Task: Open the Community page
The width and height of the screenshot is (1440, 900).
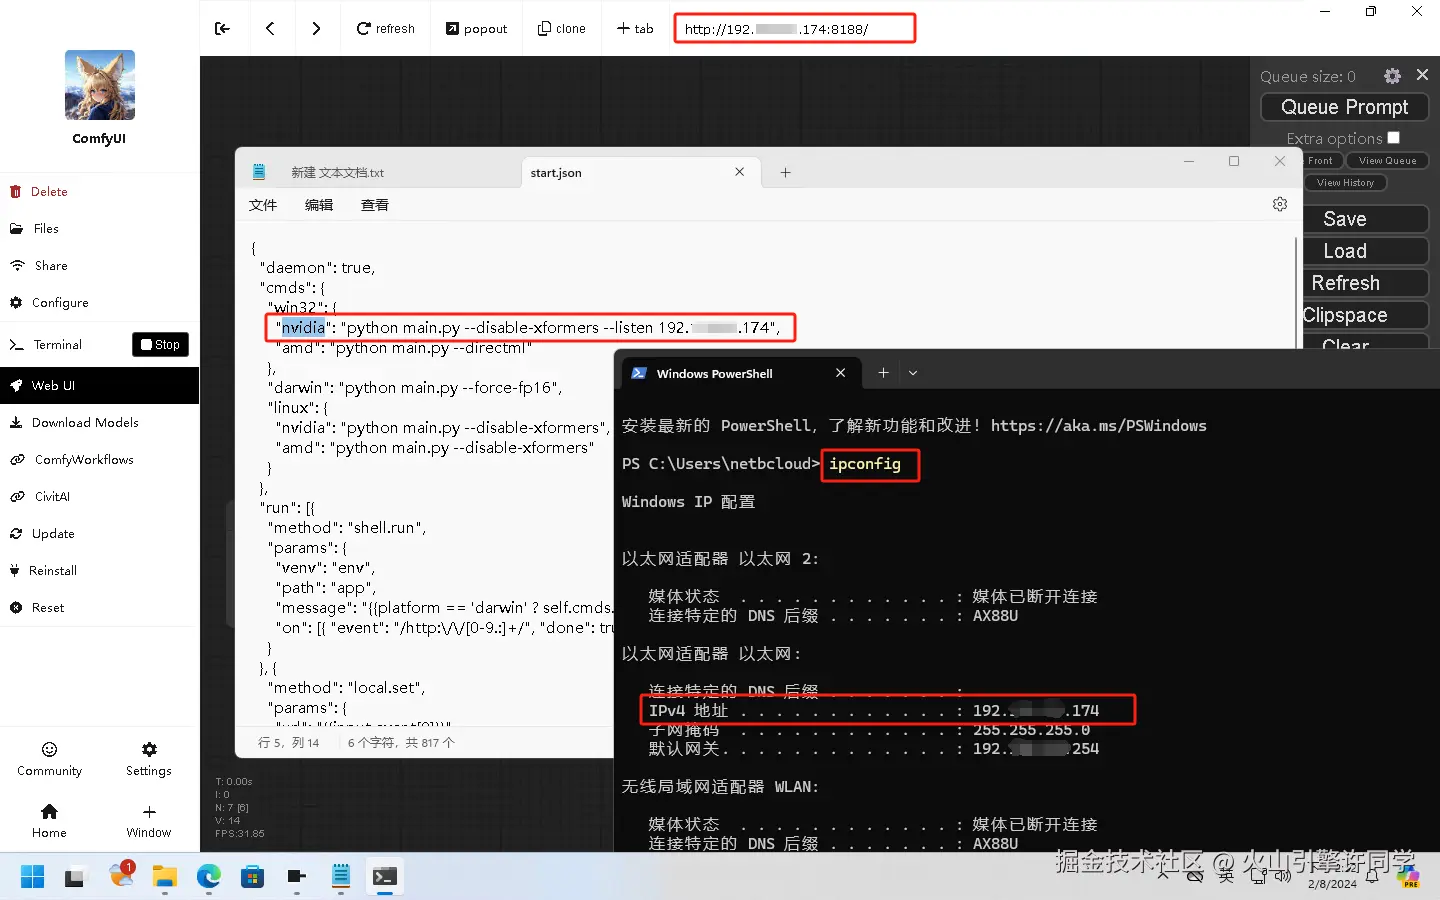Action: click(x=49, y=759)
